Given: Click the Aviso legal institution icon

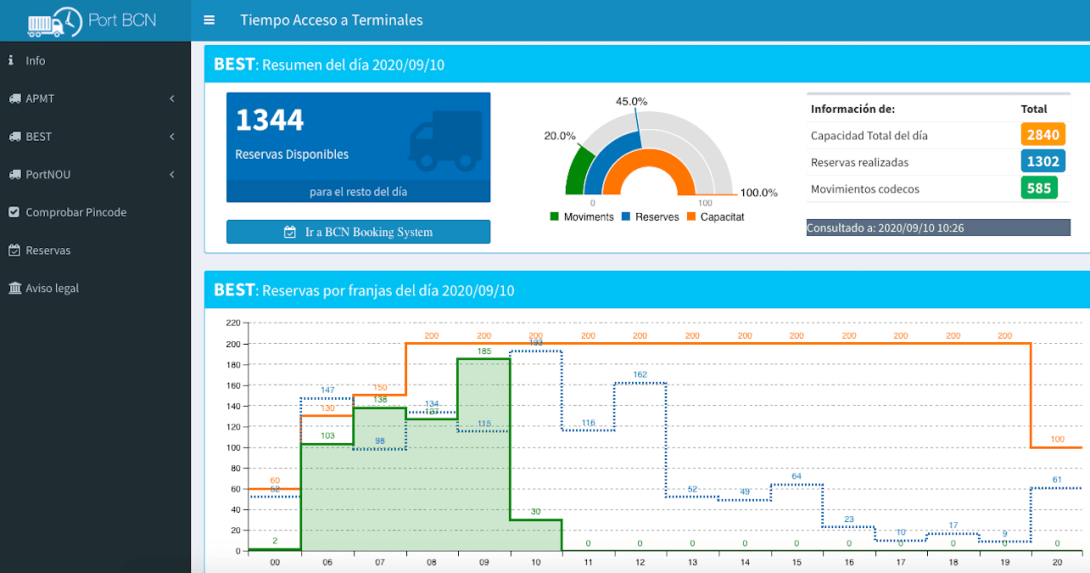Looking at the screenshot, I should click(15, 288).
